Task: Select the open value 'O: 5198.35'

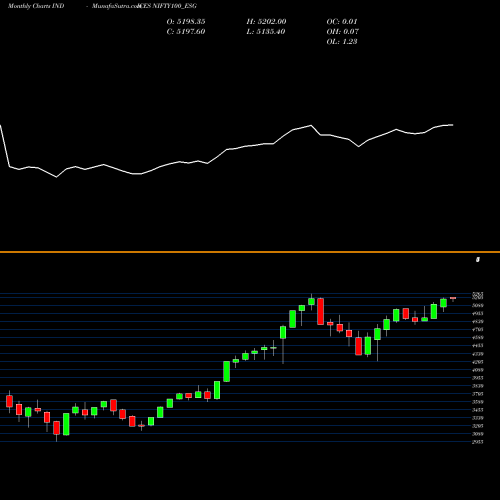Action: (186, 22)
